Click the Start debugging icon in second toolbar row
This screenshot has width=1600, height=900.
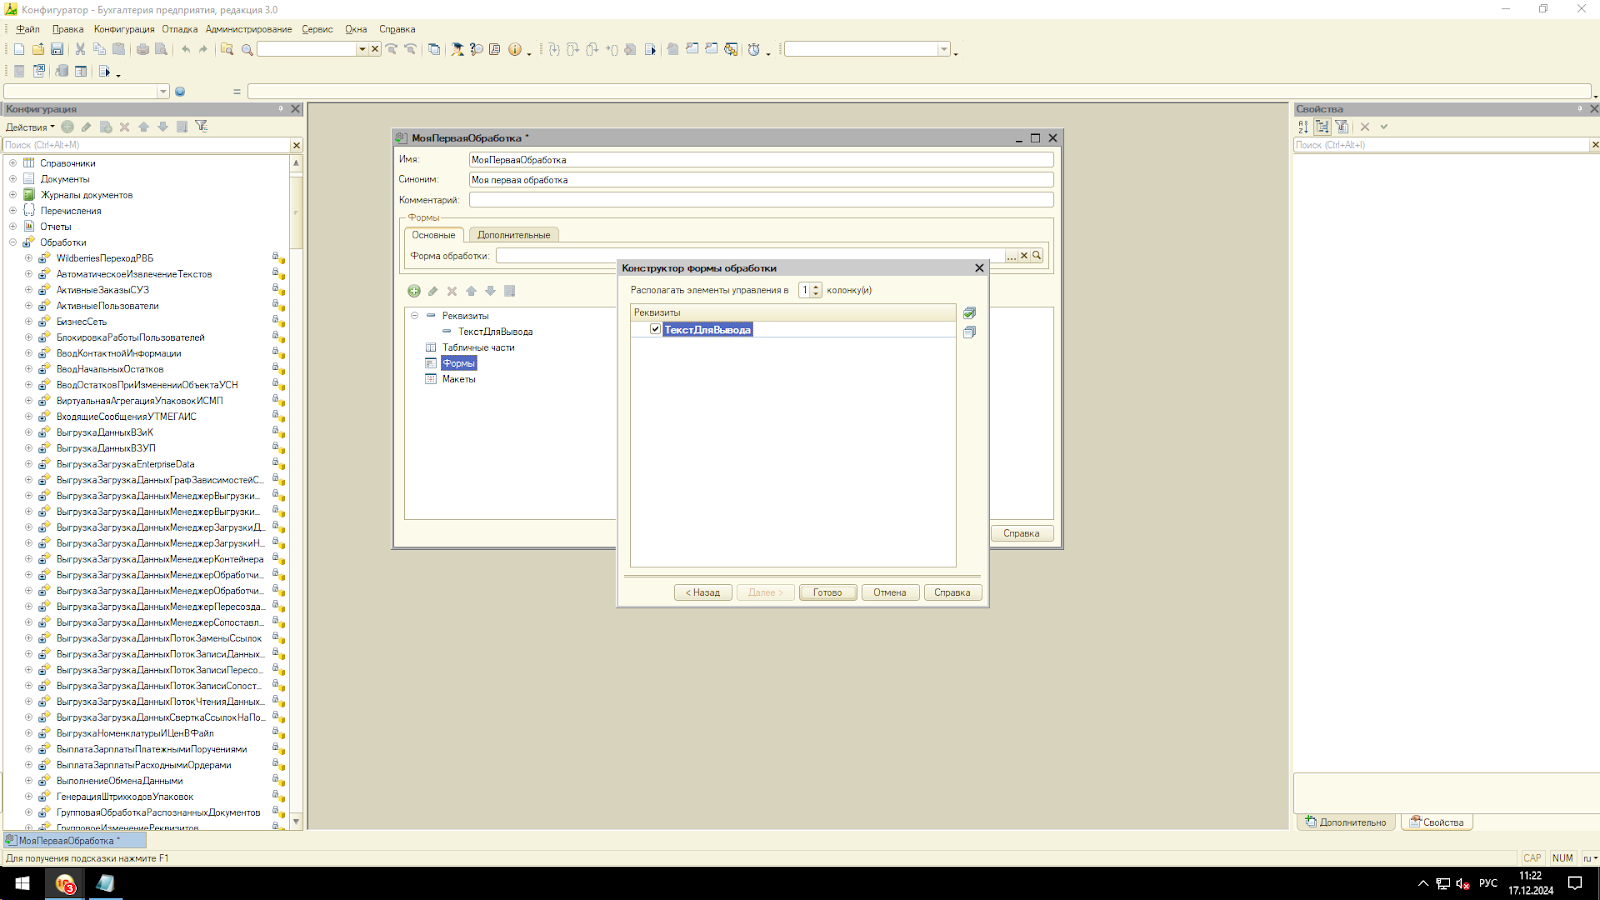pyautogui.click(x=104, y=71)
